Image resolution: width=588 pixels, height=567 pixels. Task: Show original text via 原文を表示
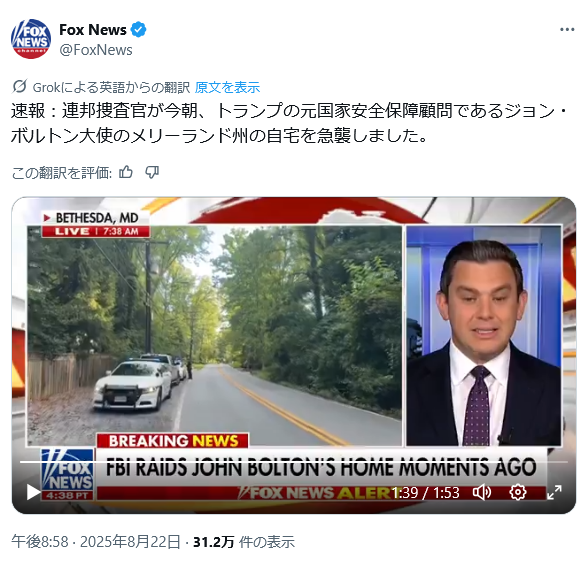click(x=227, y=87)
